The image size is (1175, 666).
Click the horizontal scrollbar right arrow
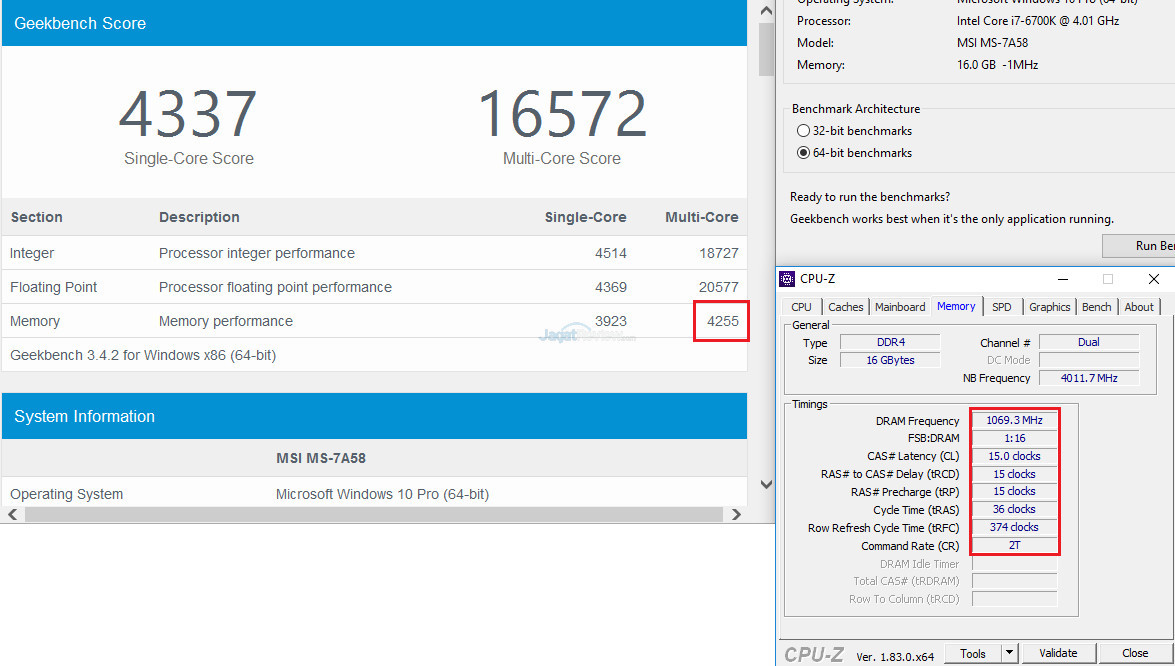[736, 514]
